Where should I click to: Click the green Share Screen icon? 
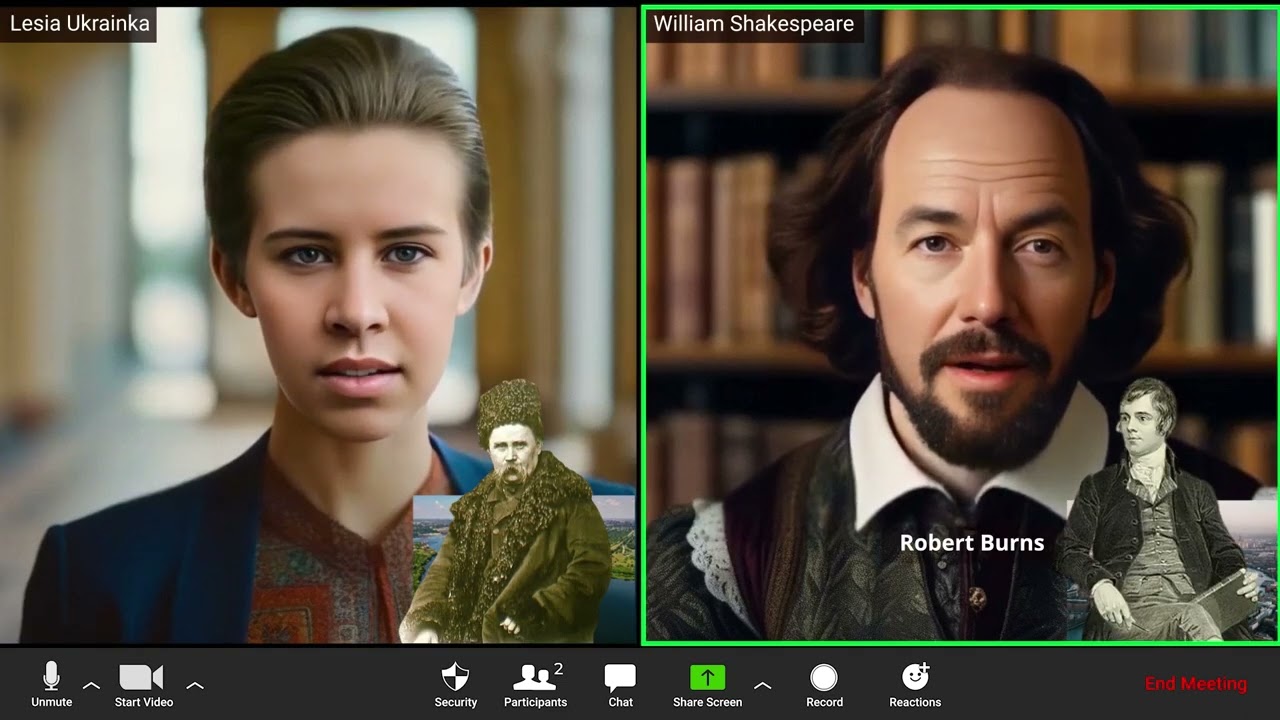point(707,678)
